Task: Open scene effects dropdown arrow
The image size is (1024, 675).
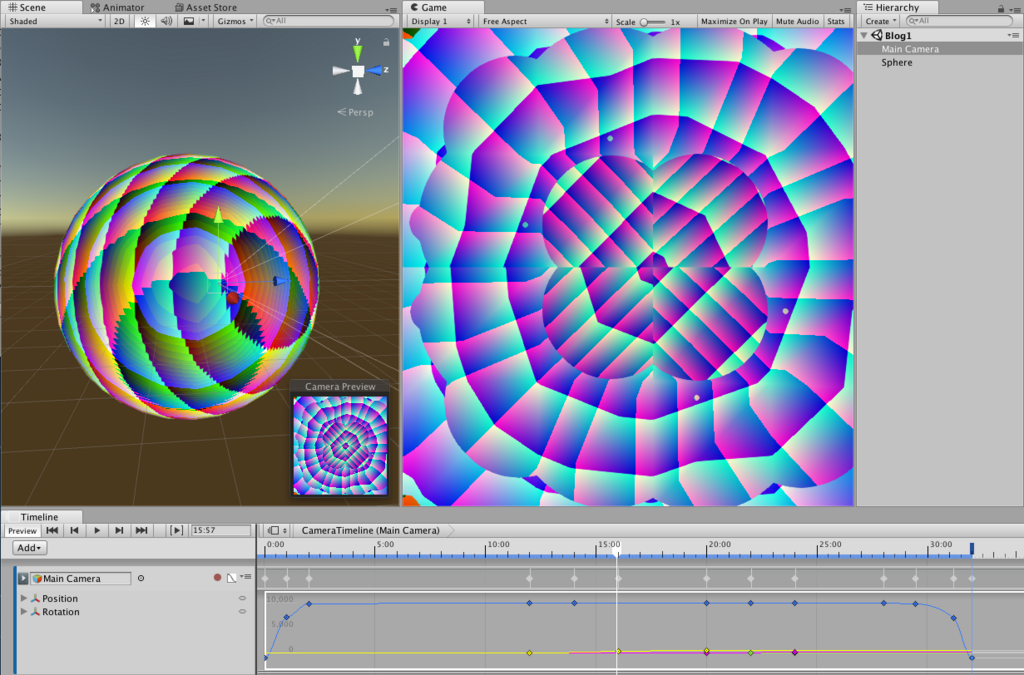Action: (x=203, y=21)
